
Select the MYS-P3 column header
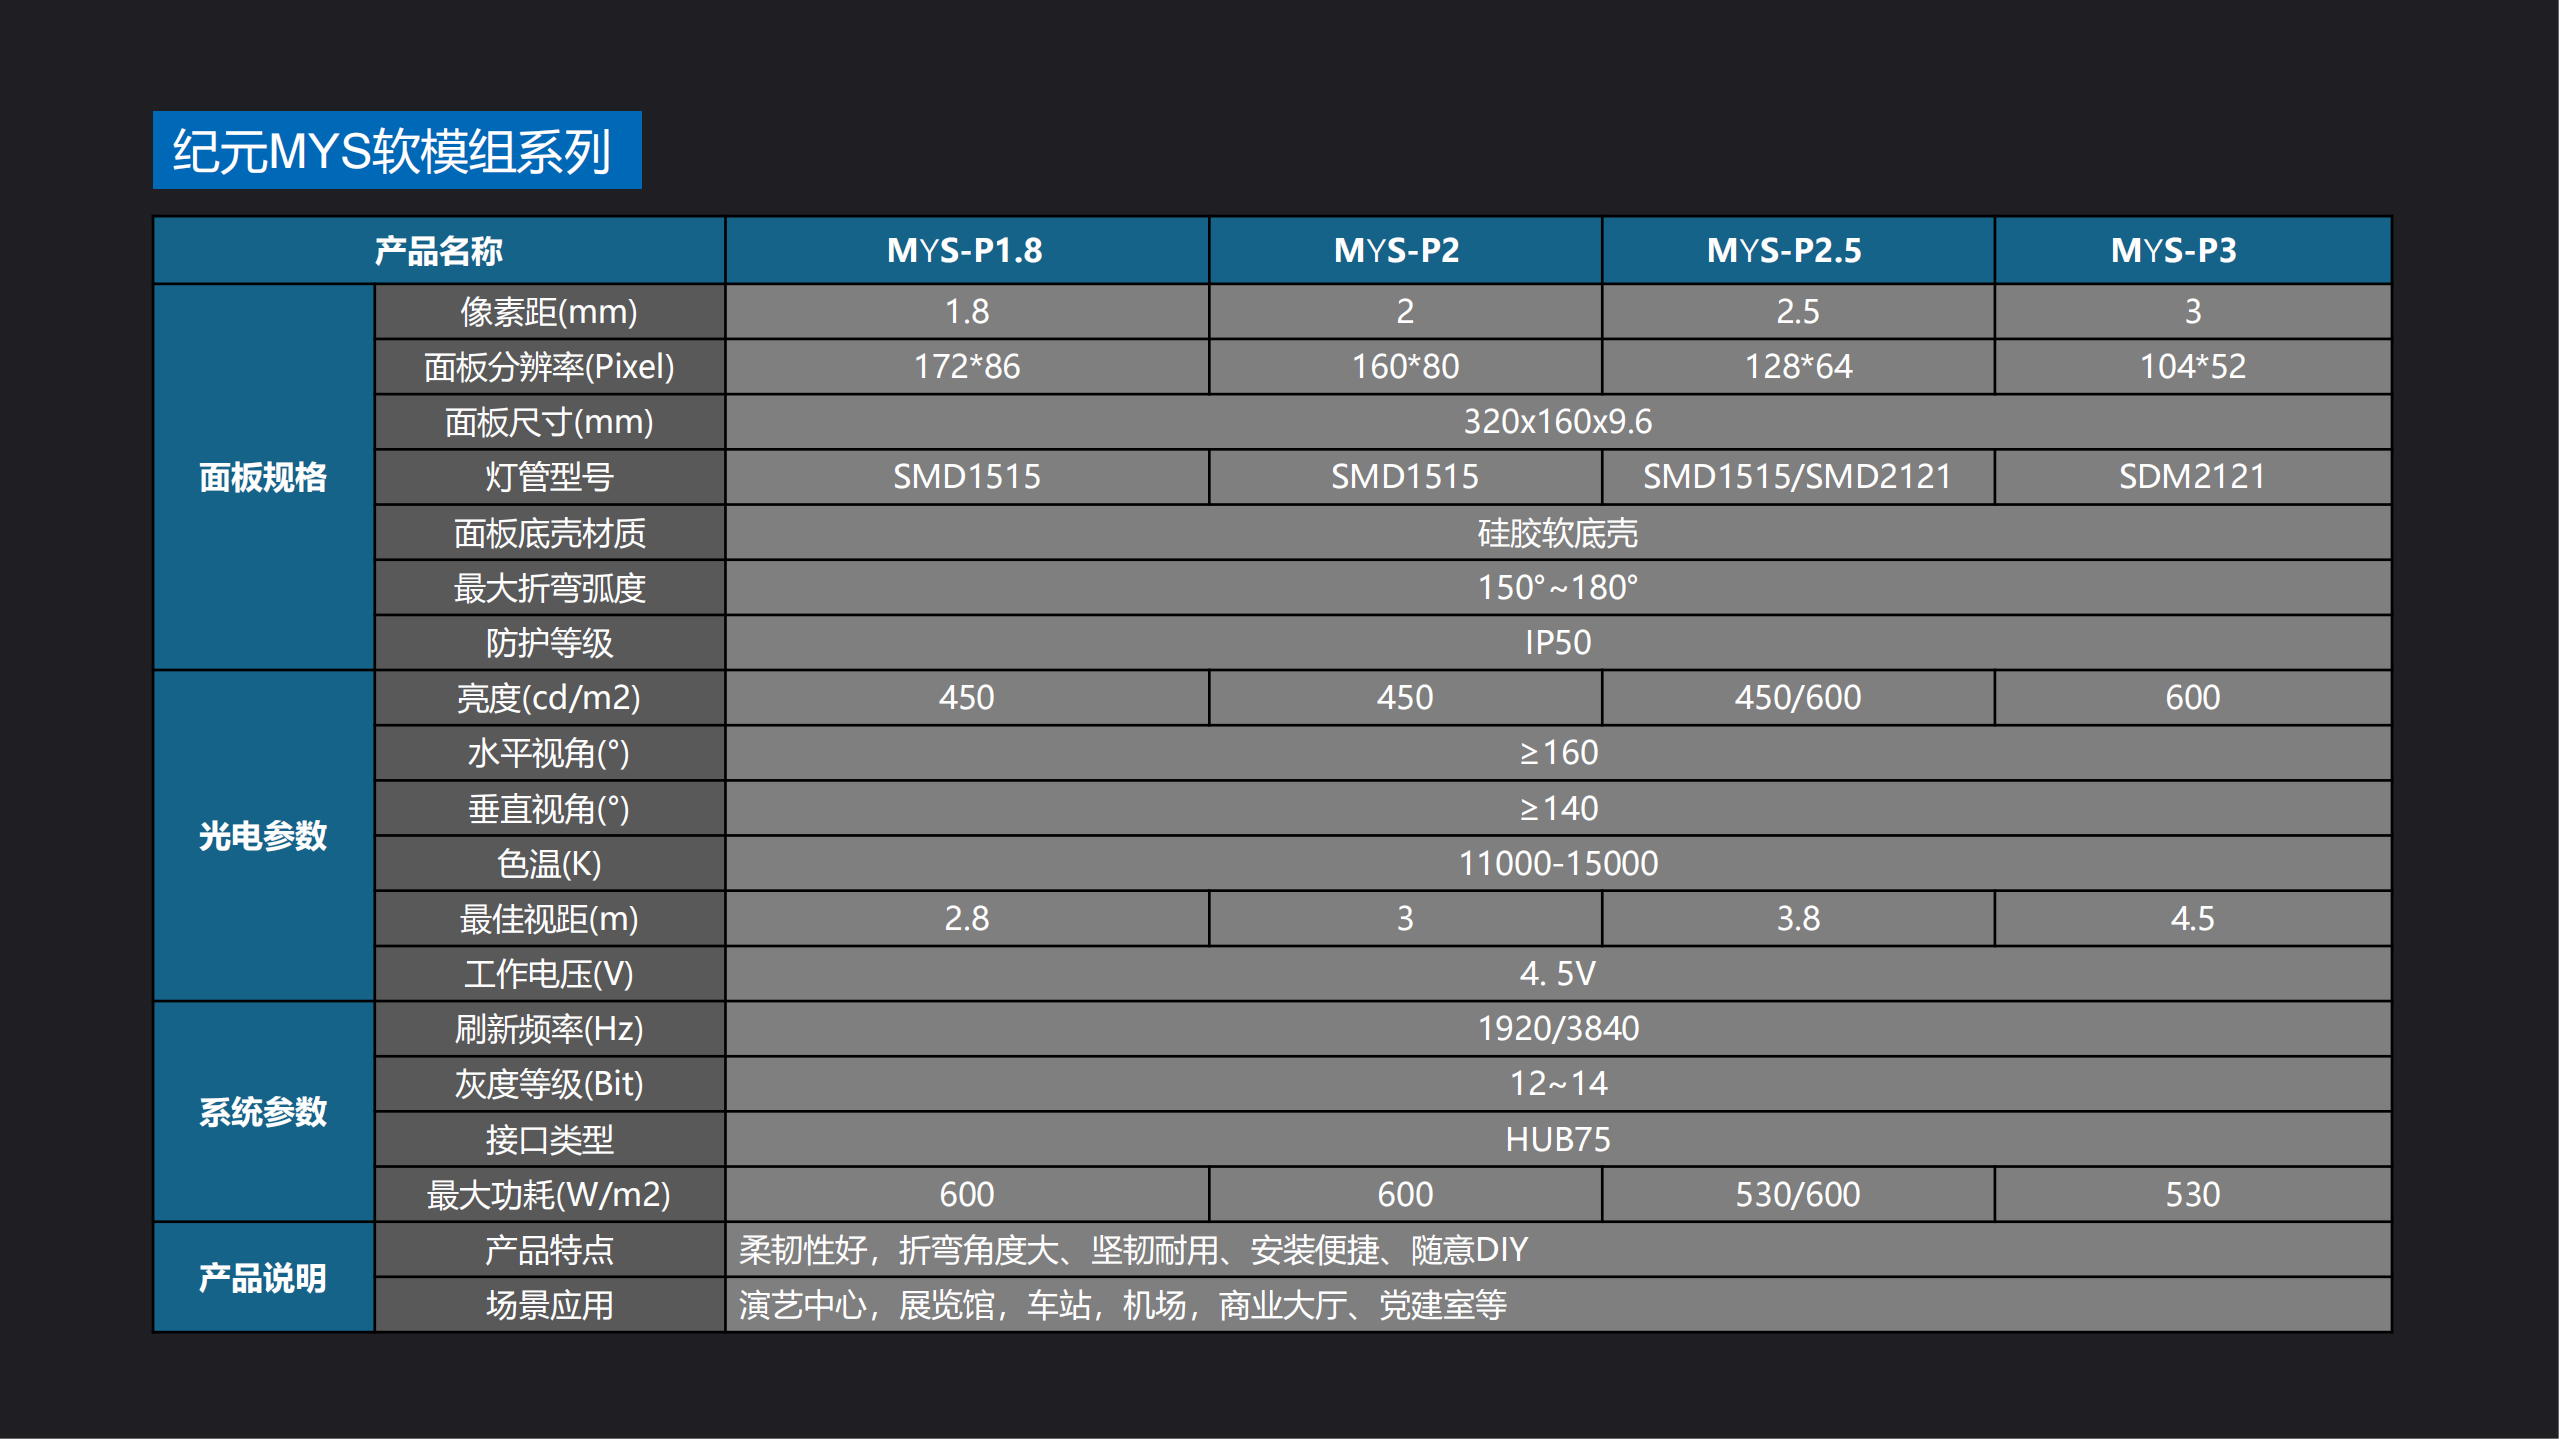tap(2192, 250)
